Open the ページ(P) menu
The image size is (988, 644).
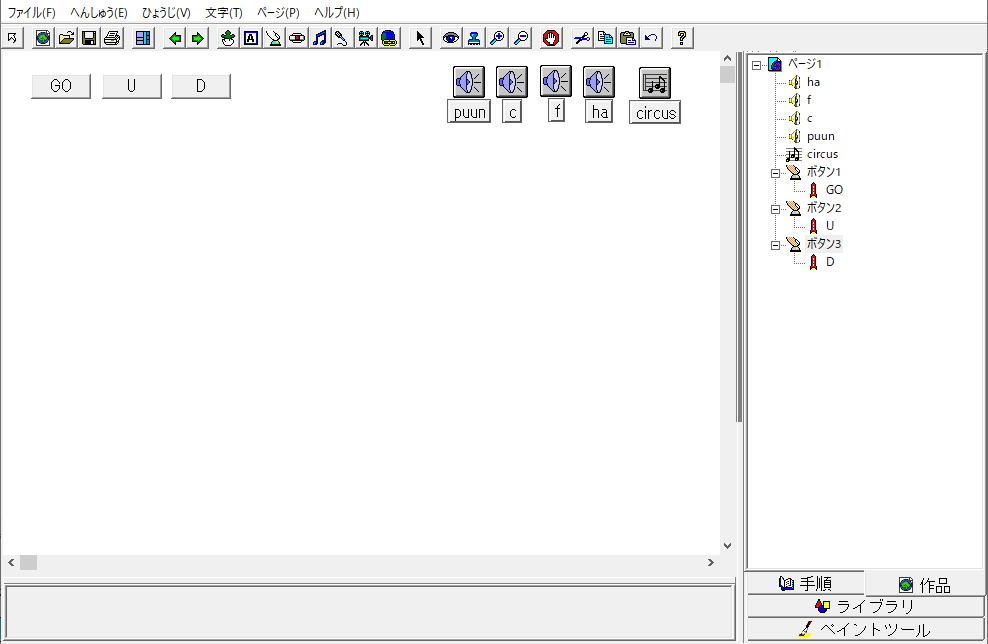278,13
